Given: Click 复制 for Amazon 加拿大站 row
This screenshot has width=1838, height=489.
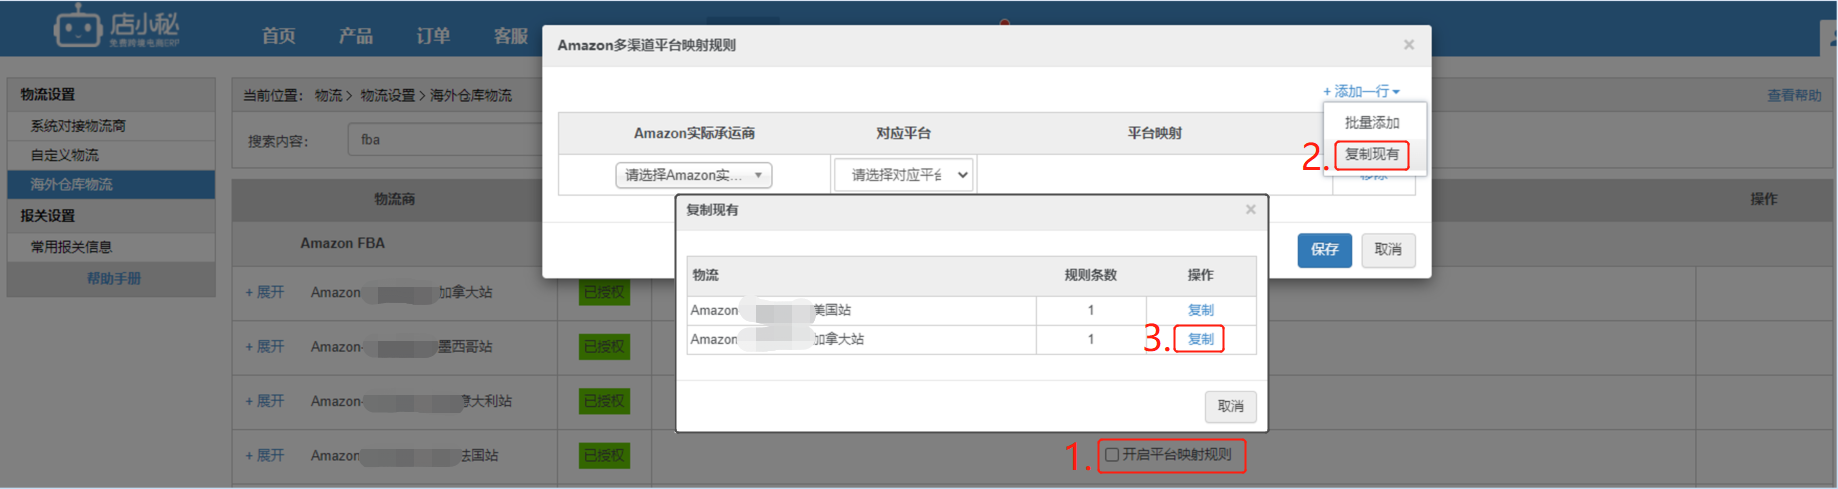Looking at the screenshot, I should pos(1200,339).
